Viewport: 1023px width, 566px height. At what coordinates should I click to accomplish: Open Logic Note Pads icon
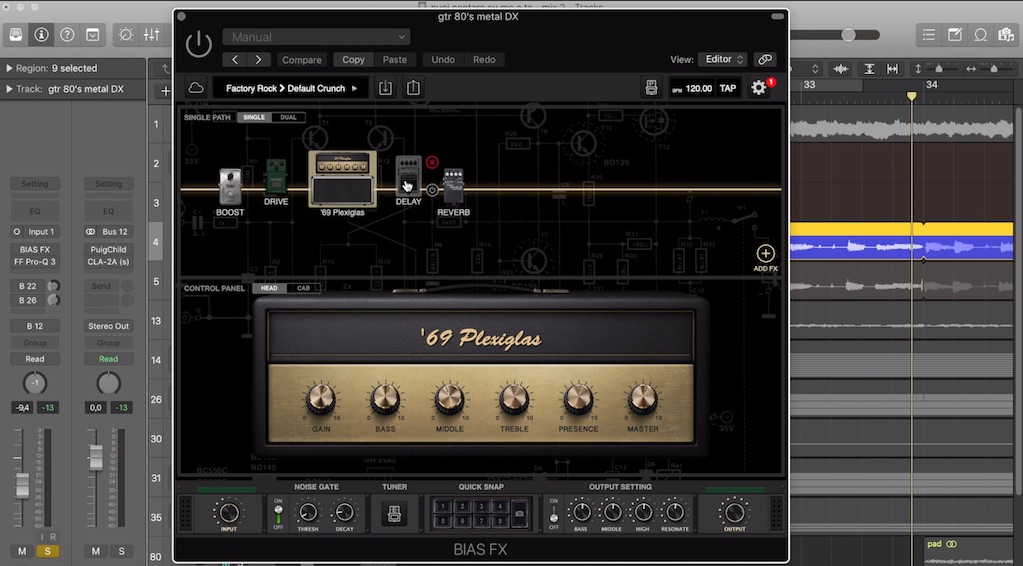(x=954, y=35)
